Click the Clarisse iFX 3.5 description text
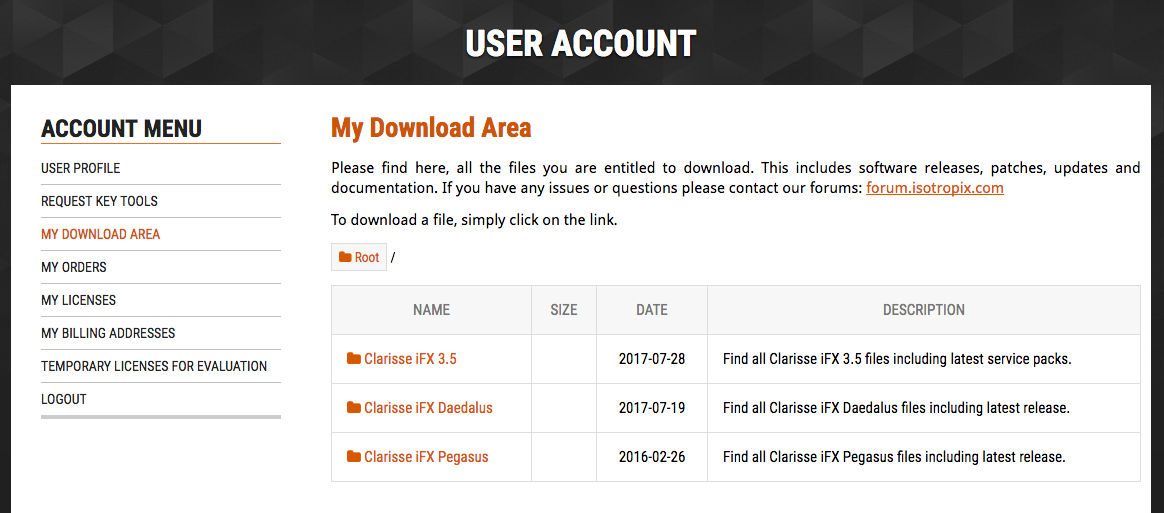 [897, 359]
